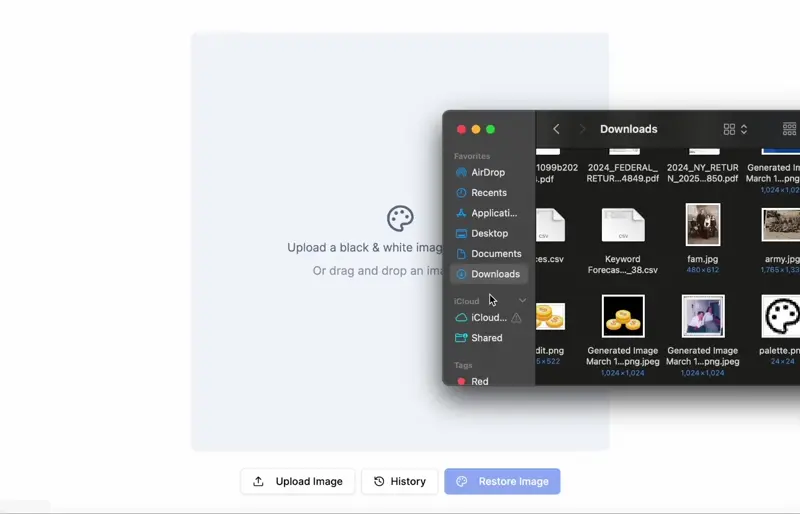Screen dimensions: 800x514
Task: Select the Red tag in sidebar
Action: click(479, 381)
